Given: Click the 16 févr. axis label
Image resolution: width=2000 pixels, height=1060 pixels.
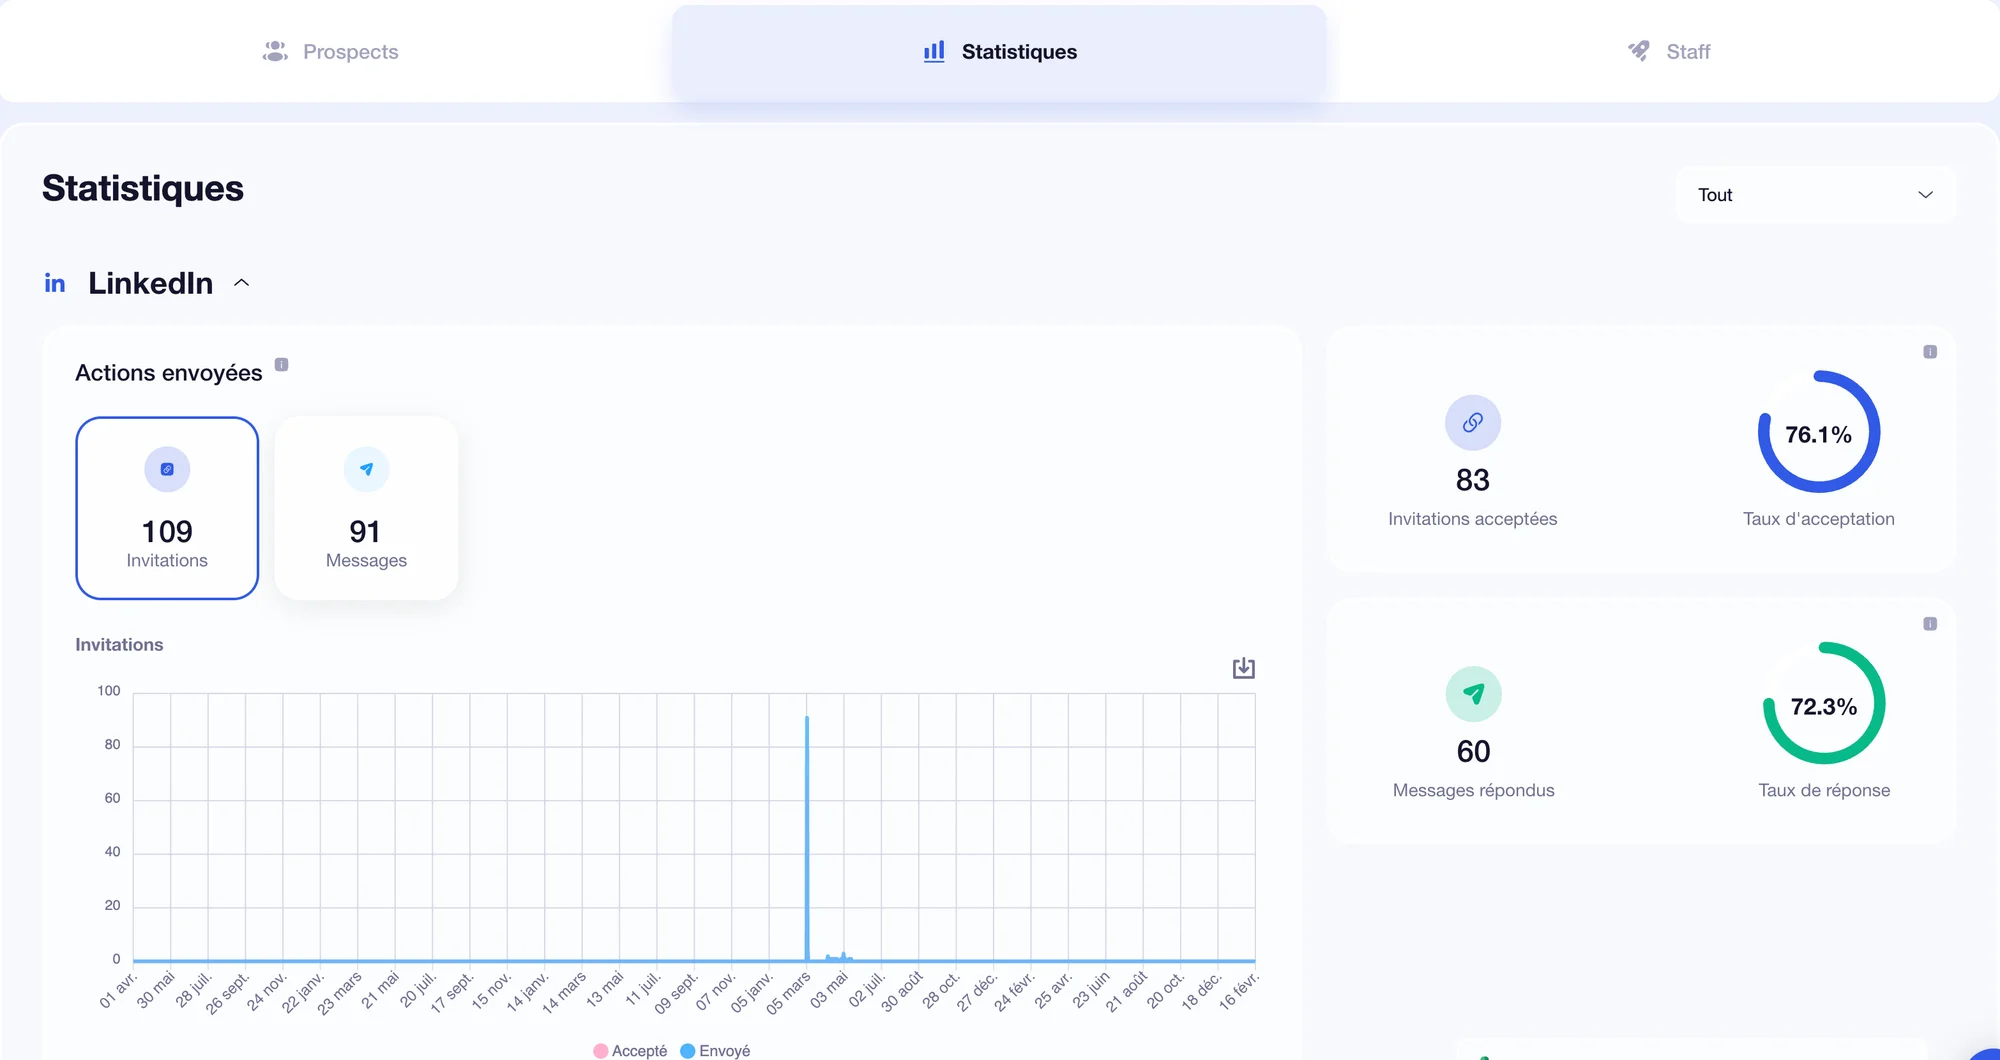Looking at the screenshot, I should 1239,990.
